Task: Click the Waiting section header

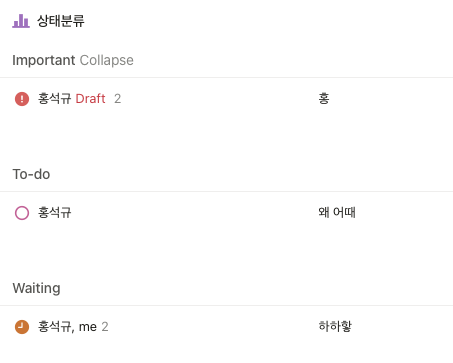Action: (36, 288)
